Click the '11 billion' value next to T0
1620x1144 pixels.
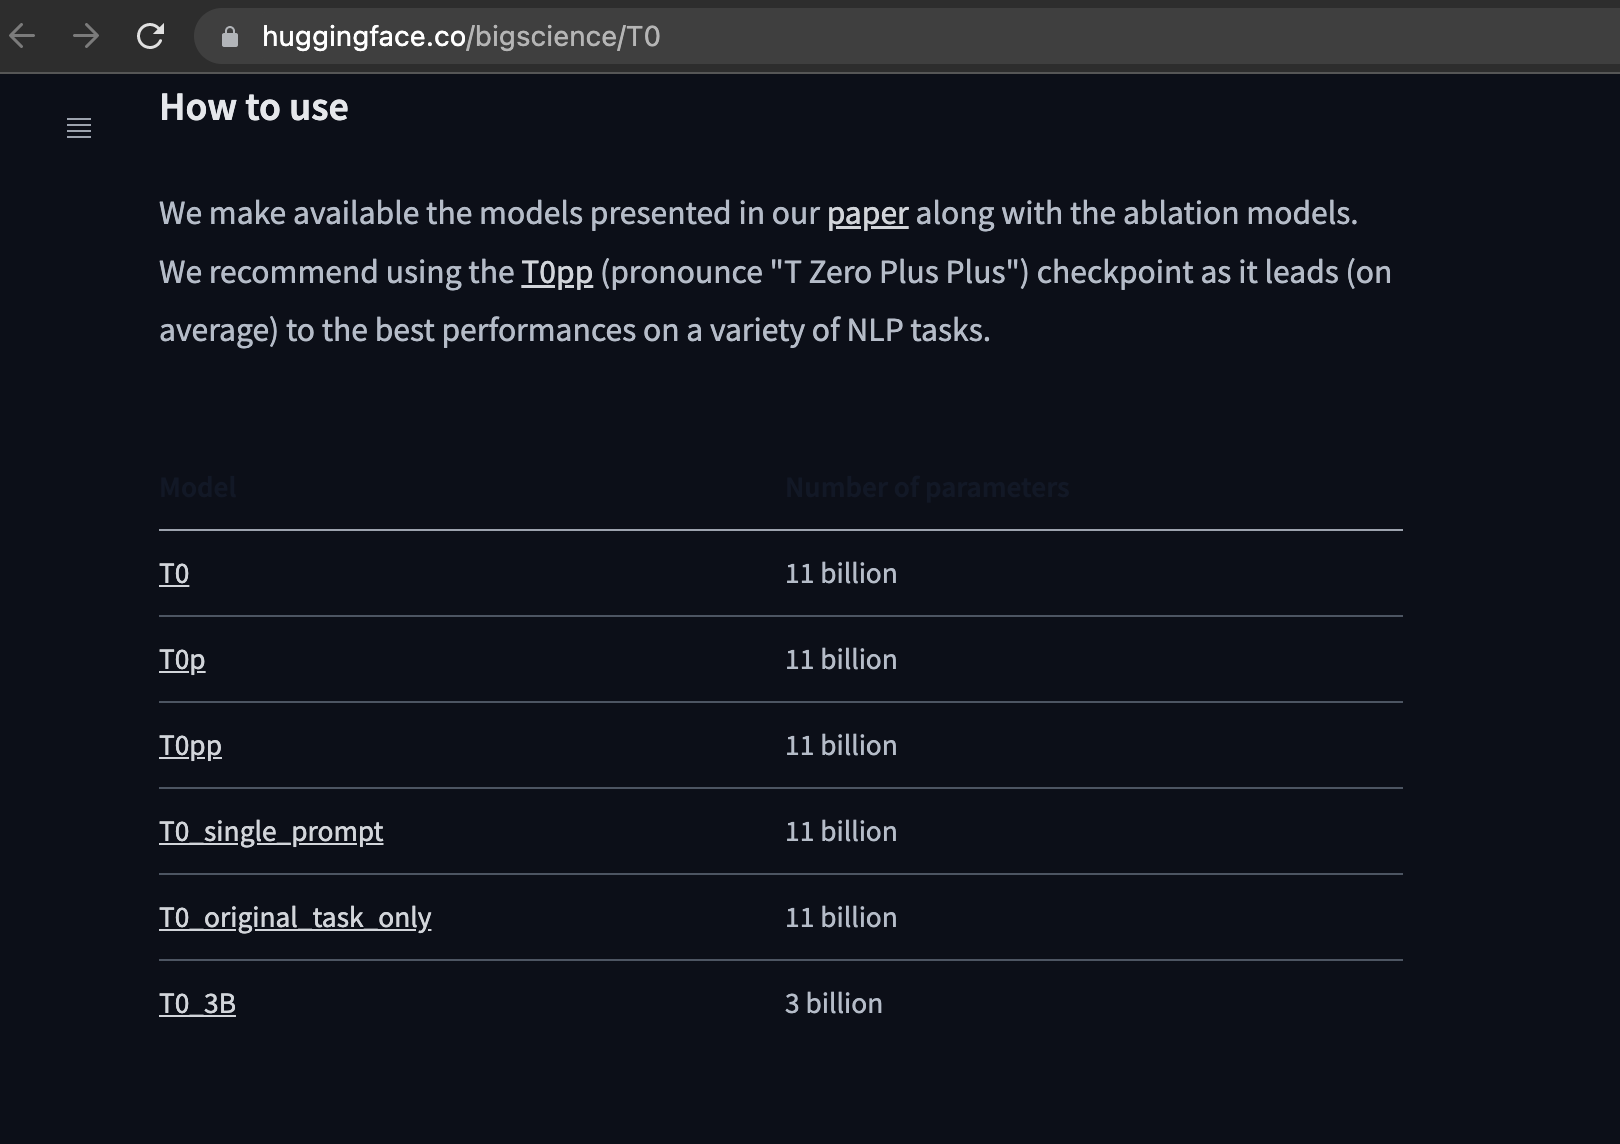(x=841, y=573)
